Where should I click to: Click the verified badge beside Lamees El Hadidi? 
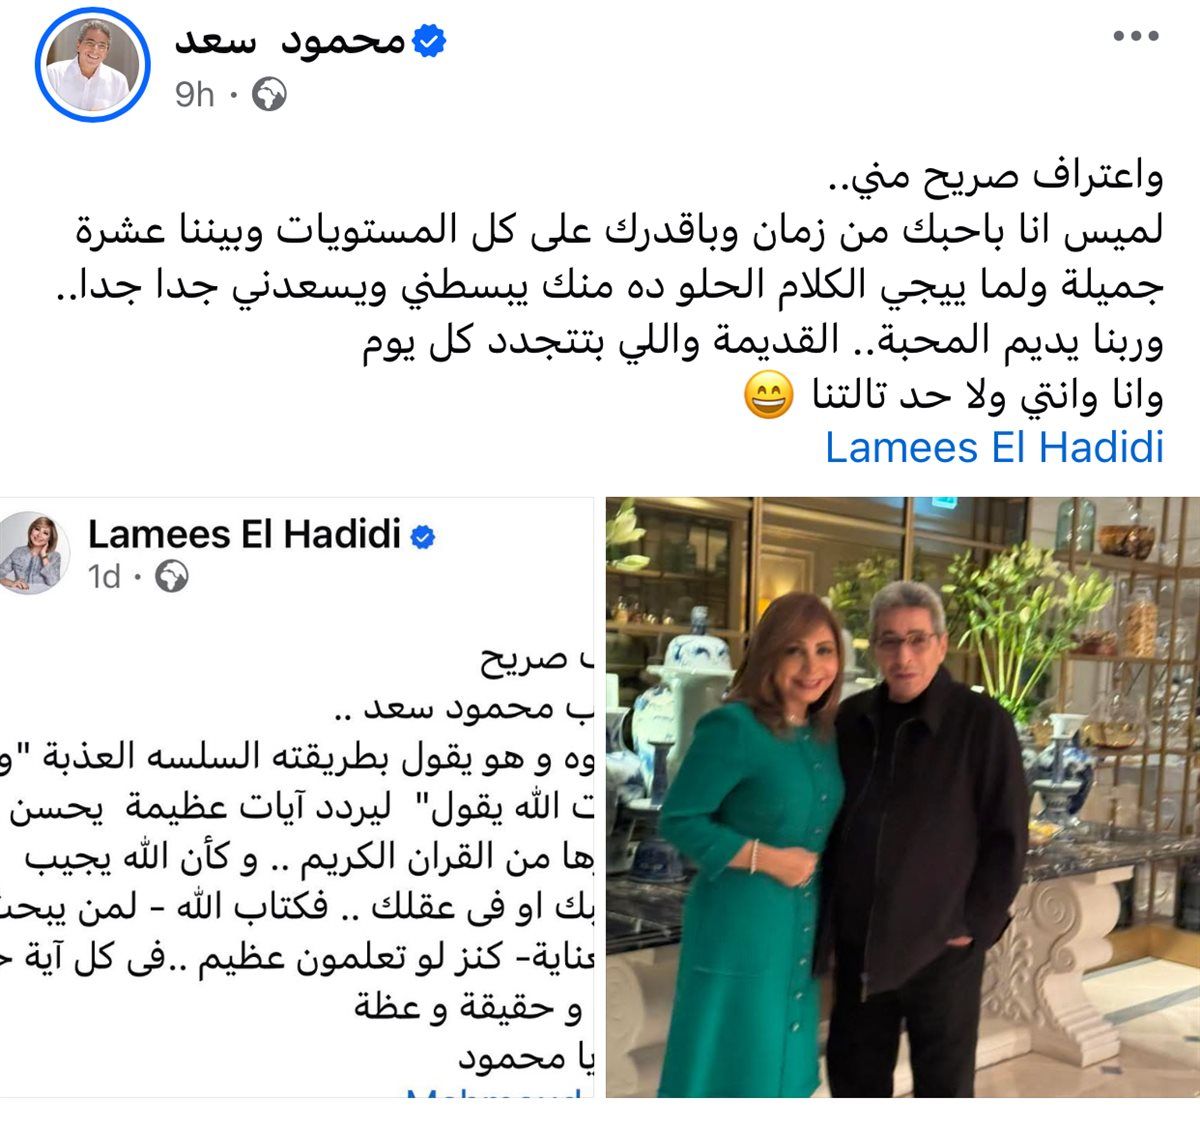tap(423, 537)
